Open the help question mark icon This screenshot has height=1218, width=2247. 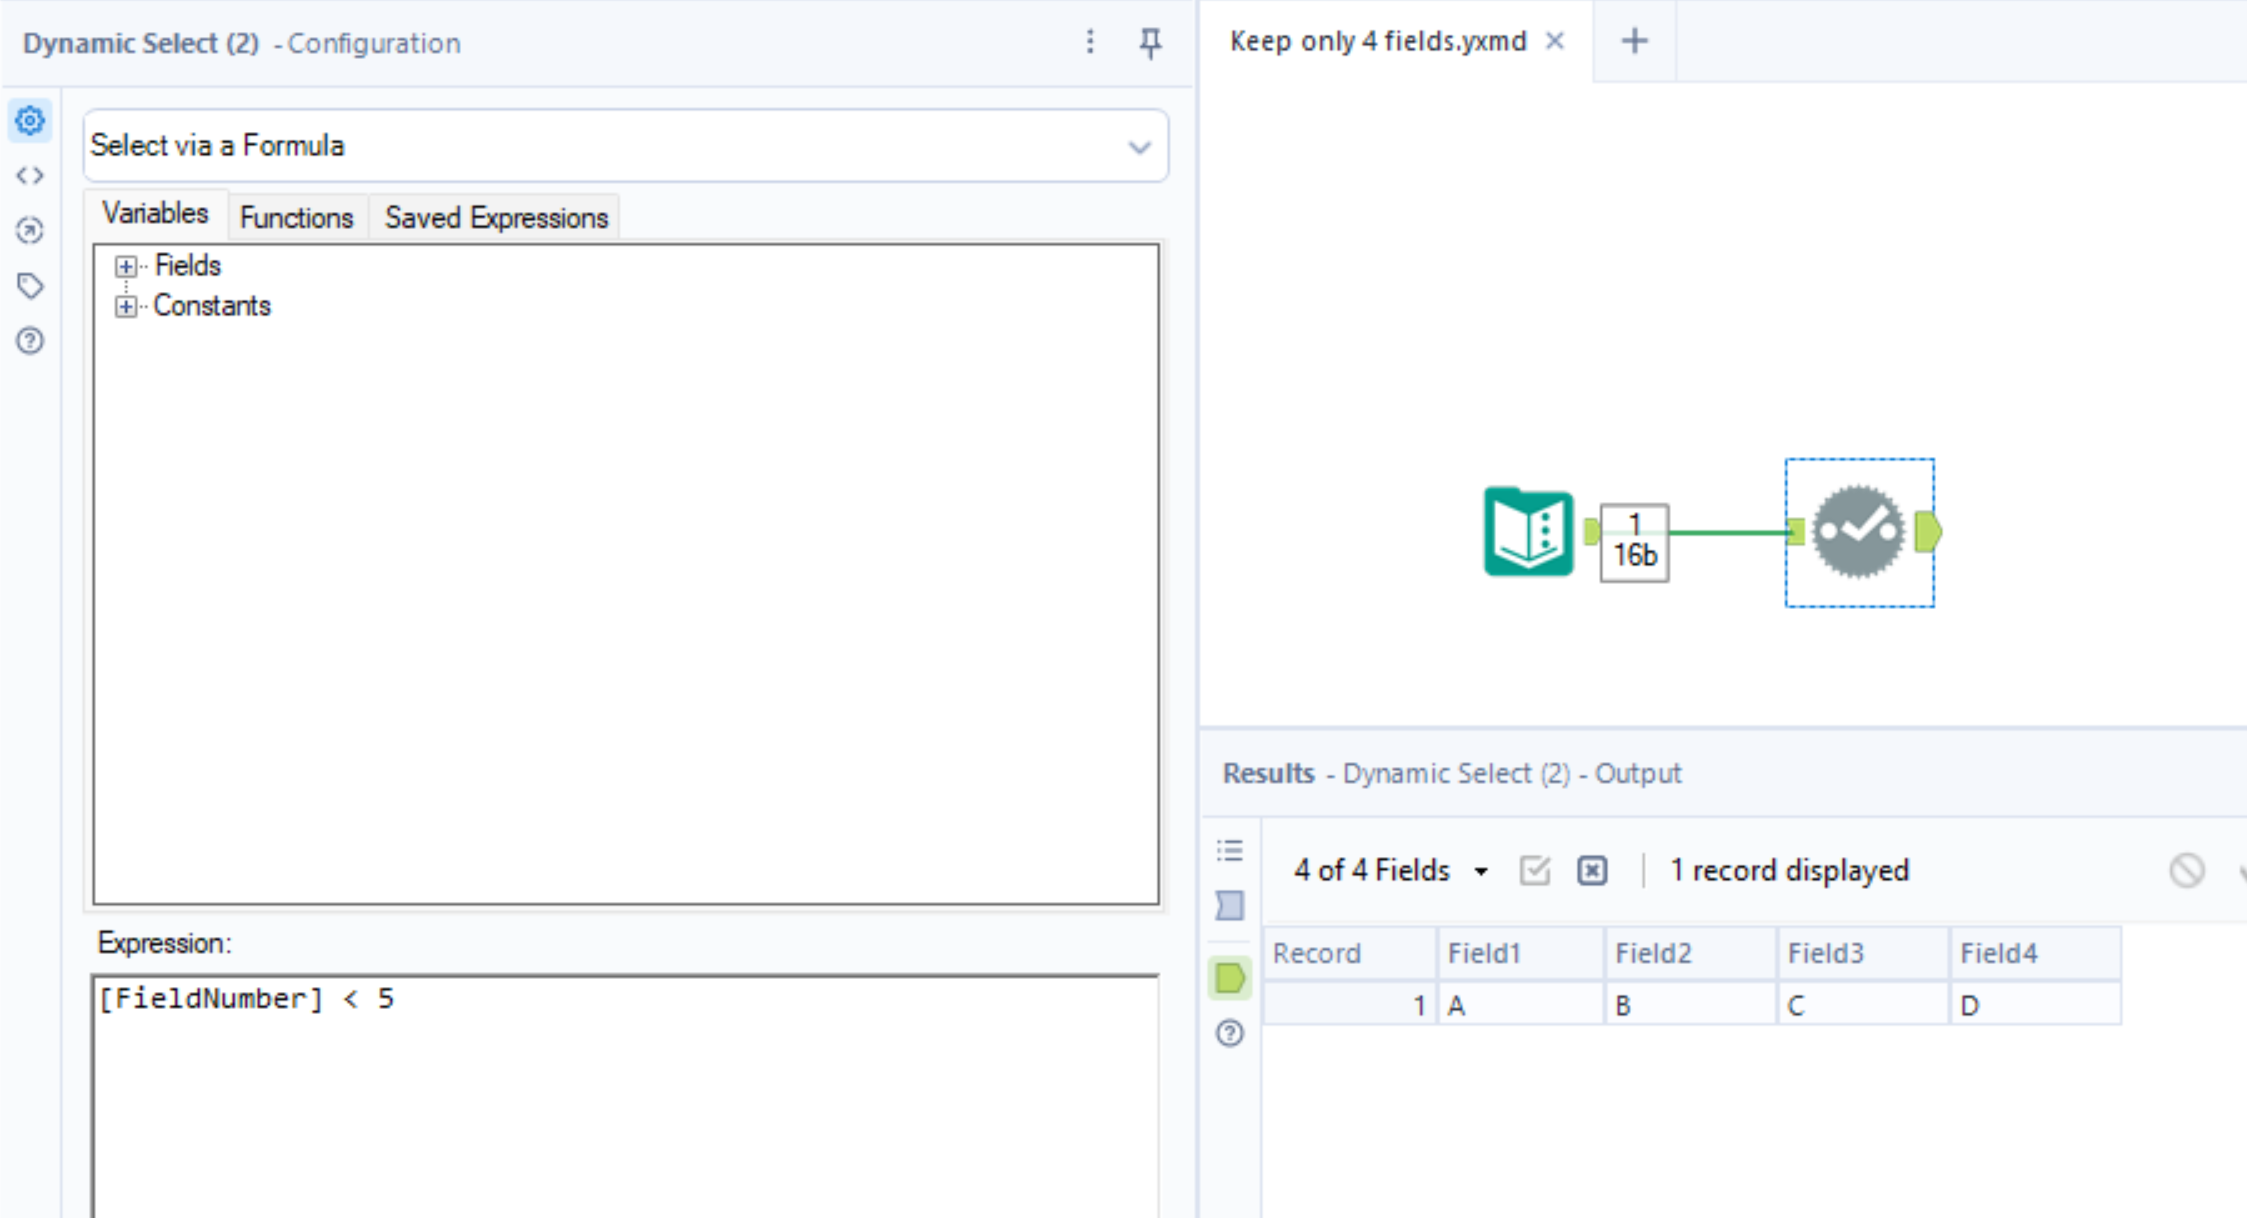[30, 341]
